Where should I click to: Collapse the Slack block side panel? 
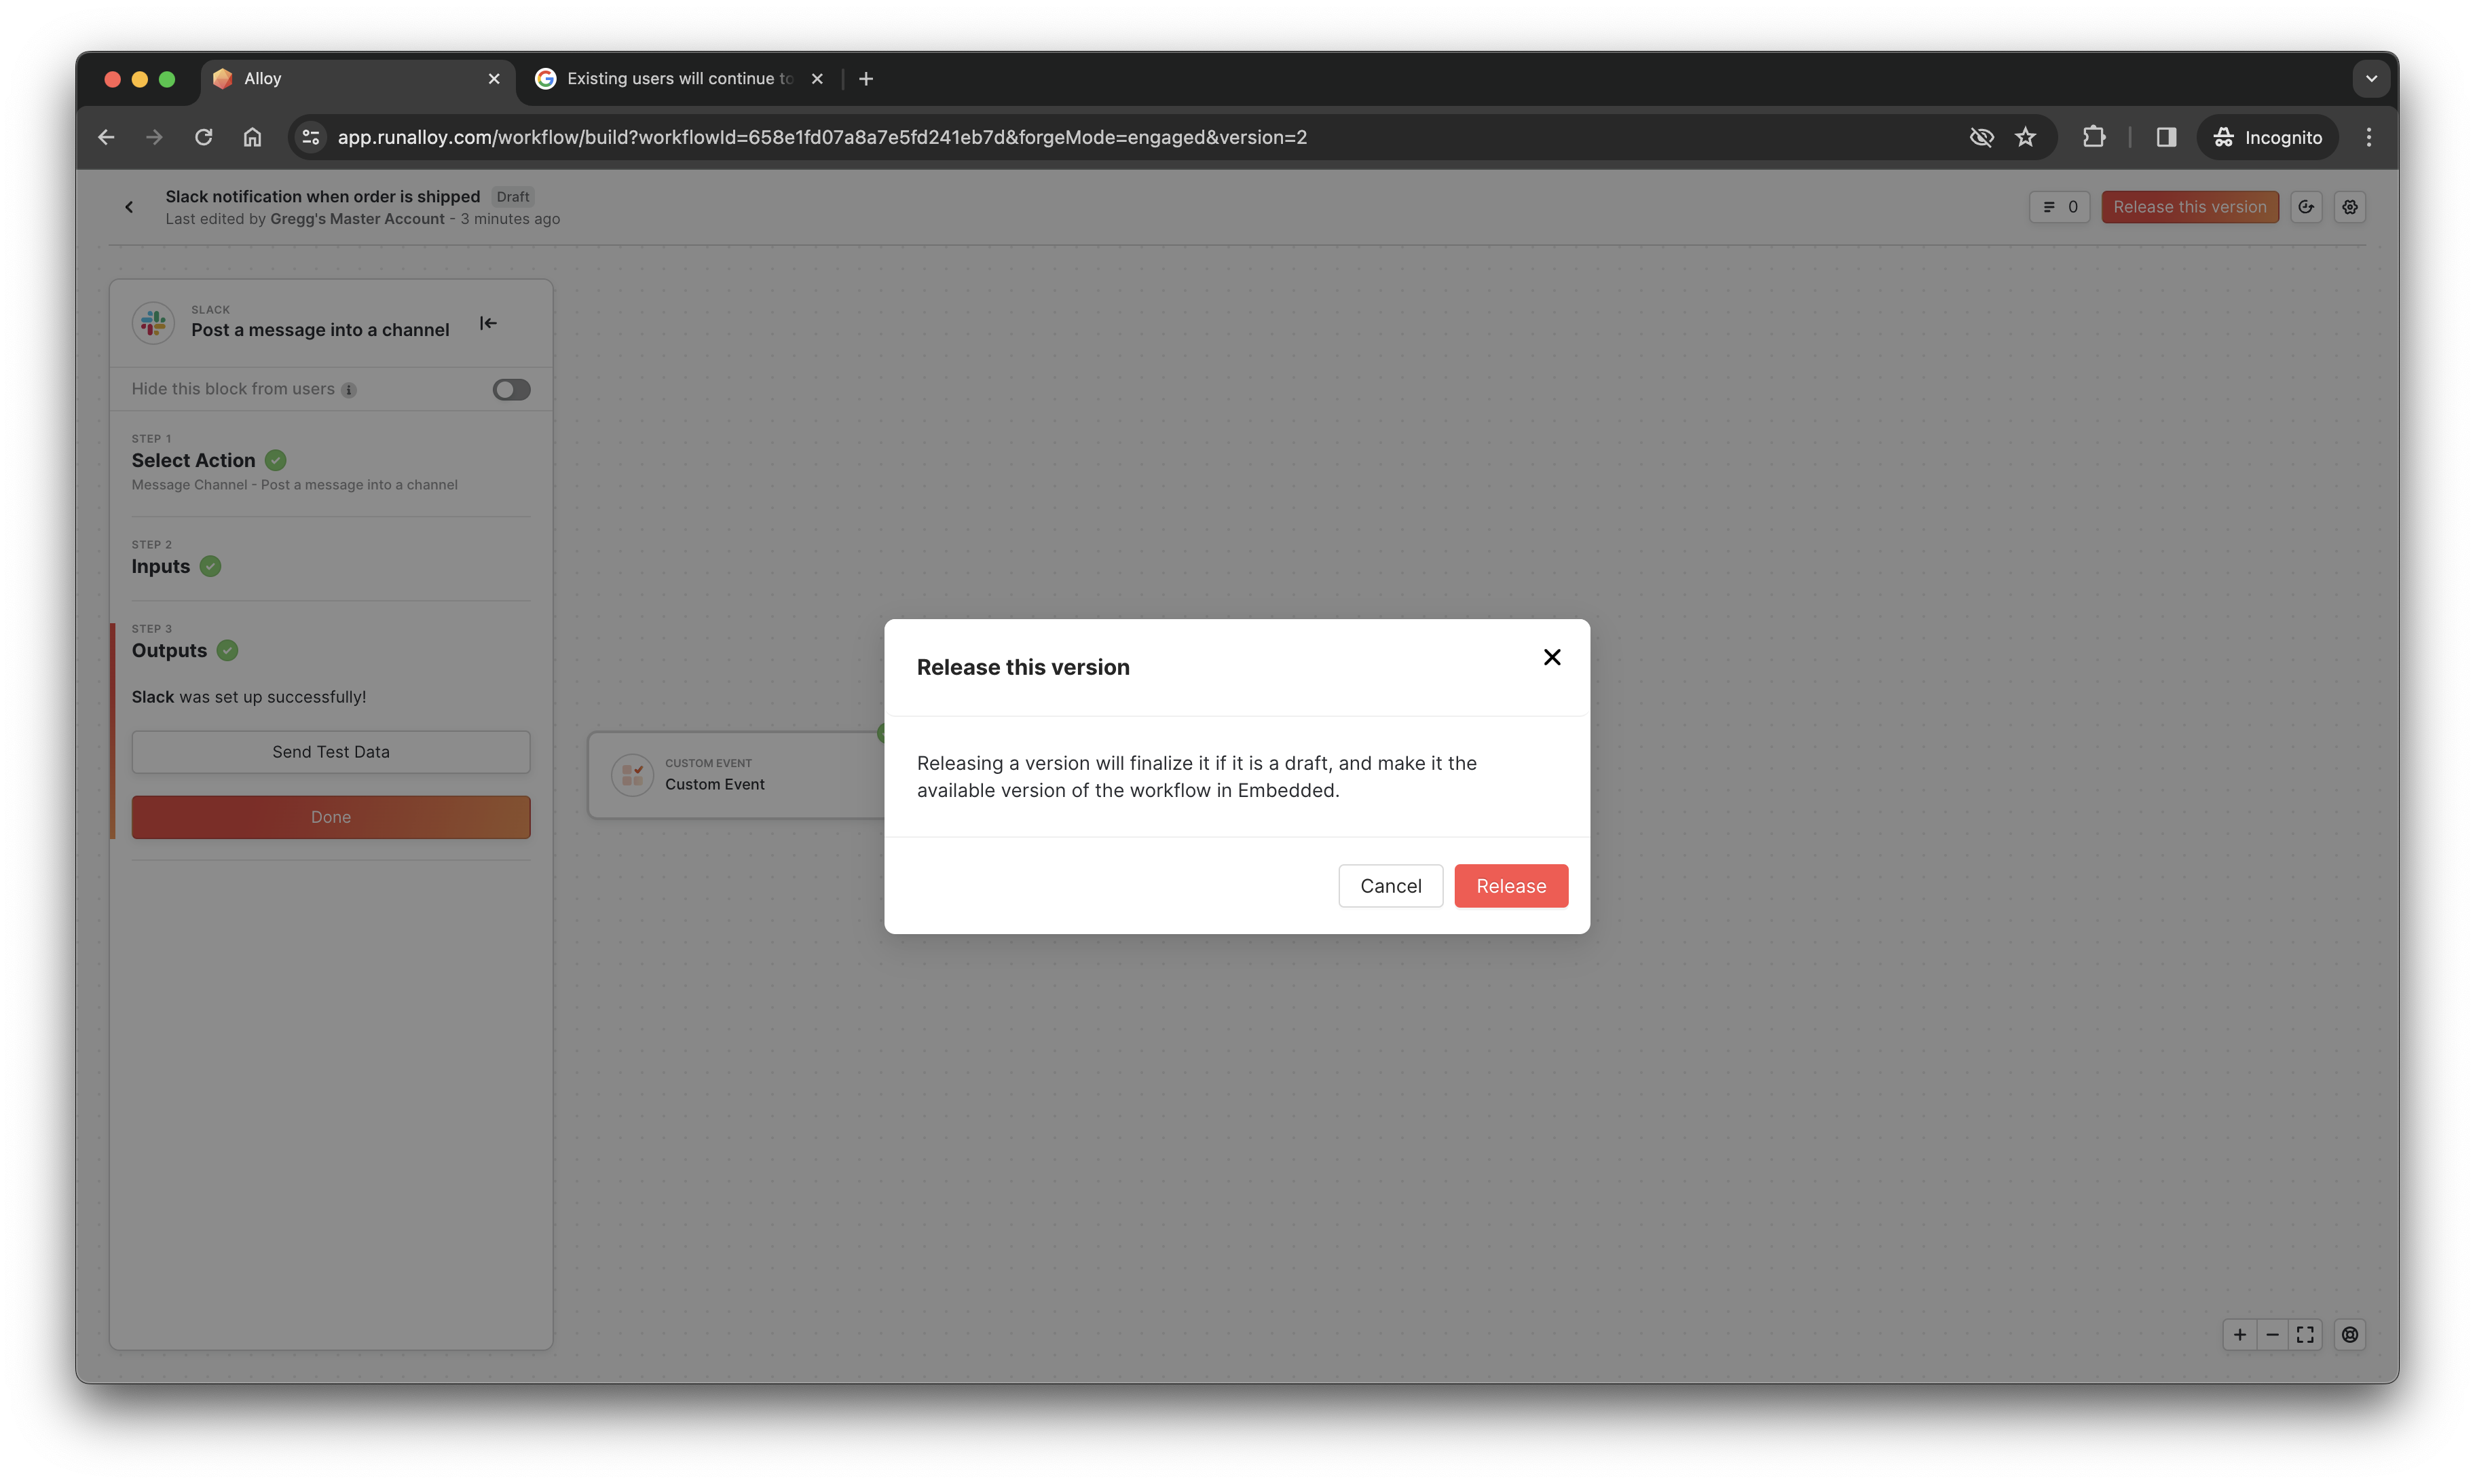click(488, 323)
